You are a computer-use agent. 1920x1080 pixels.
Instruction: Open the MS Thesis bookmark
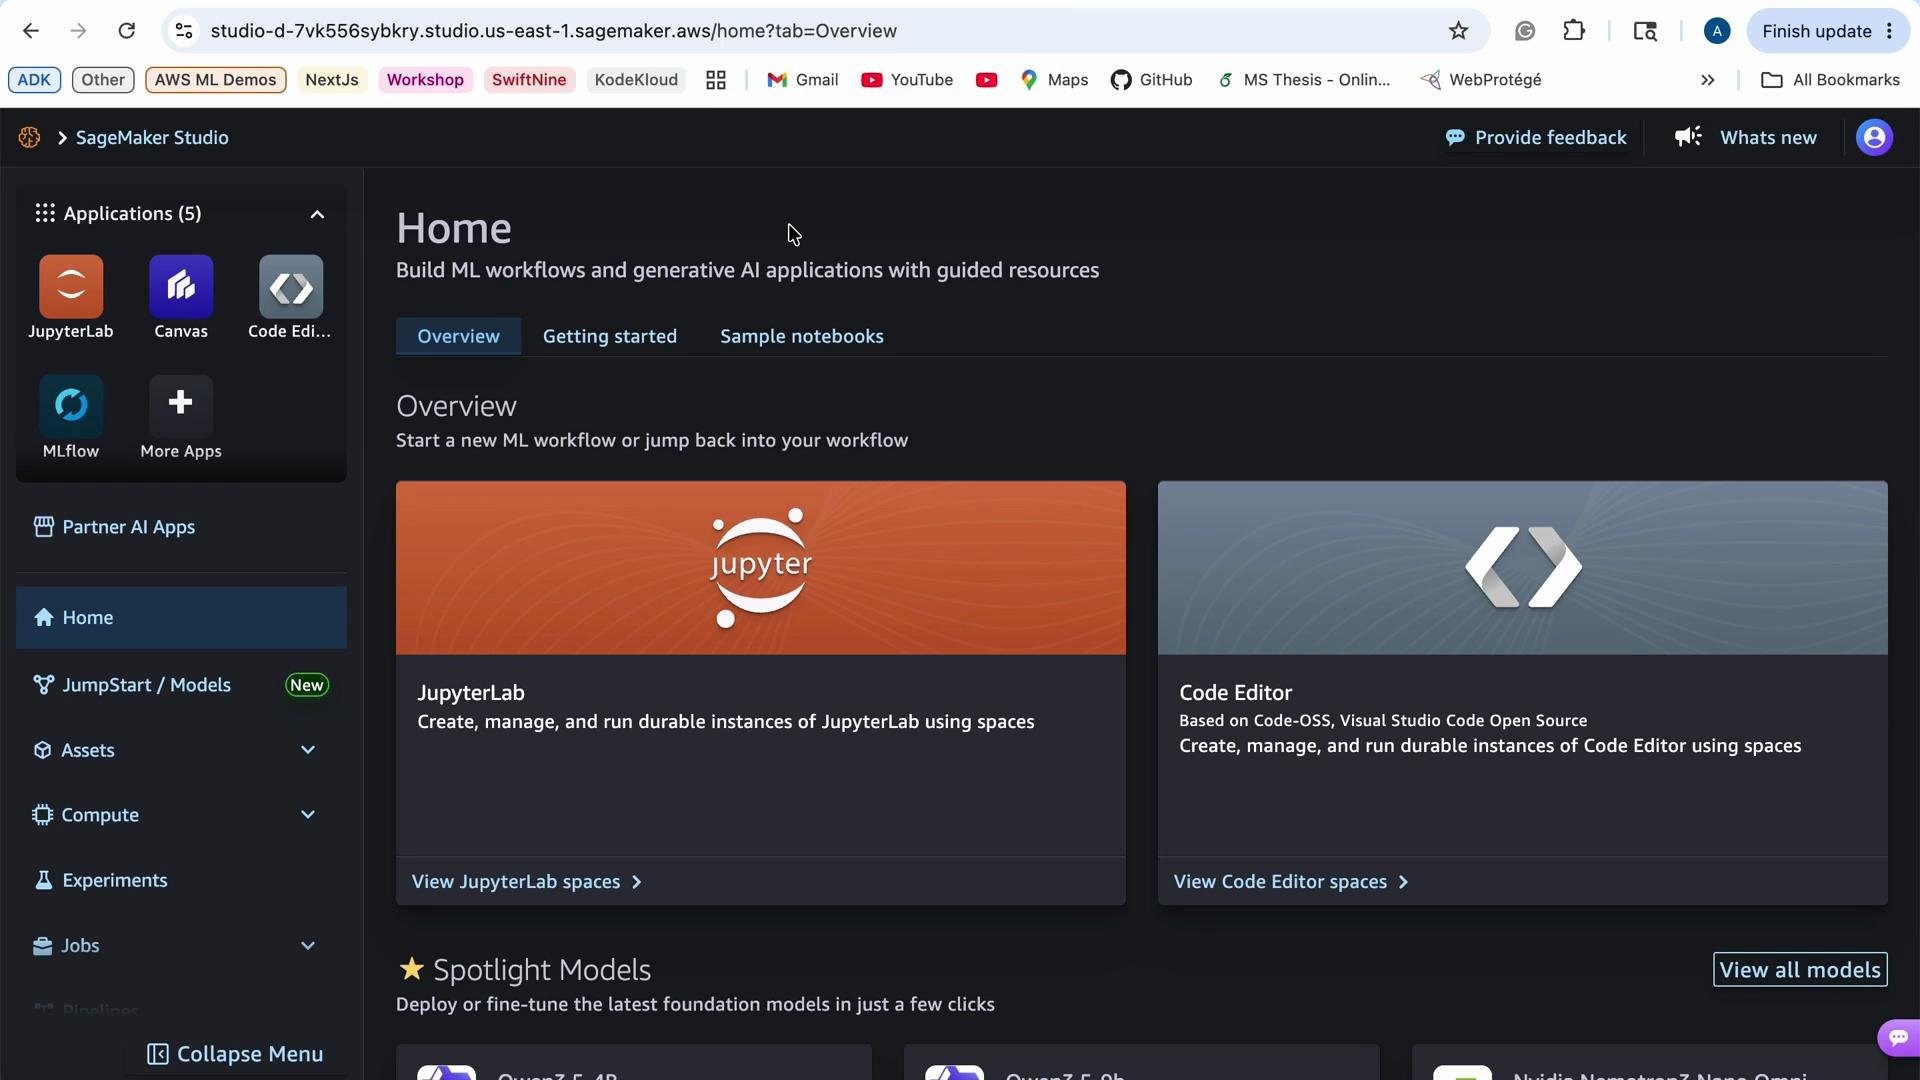[x=1303, y=80]
